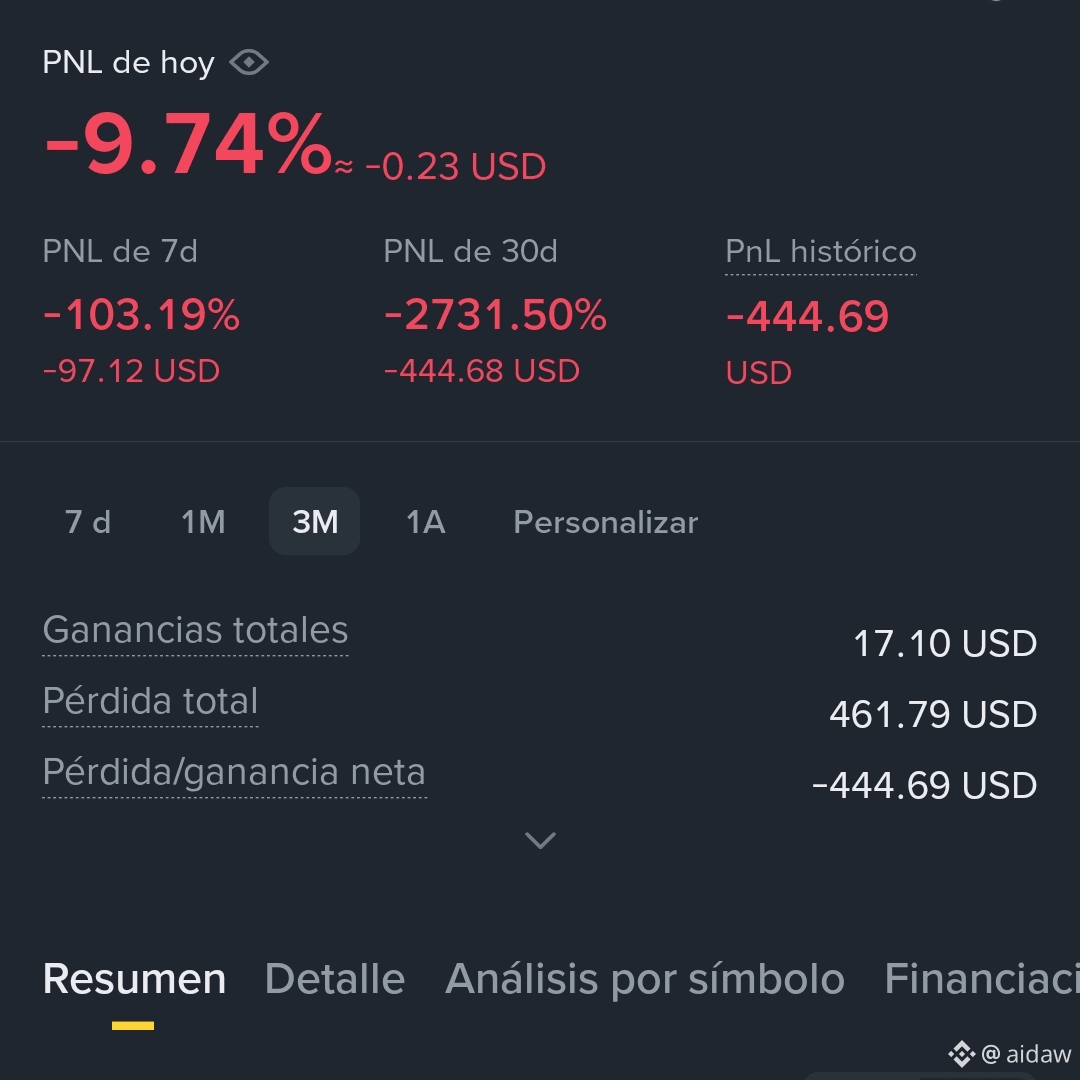The height and width of the screenshot is (1080, 1080).
Task: Click the @aidaw watermark username
Action: 1026,1054
